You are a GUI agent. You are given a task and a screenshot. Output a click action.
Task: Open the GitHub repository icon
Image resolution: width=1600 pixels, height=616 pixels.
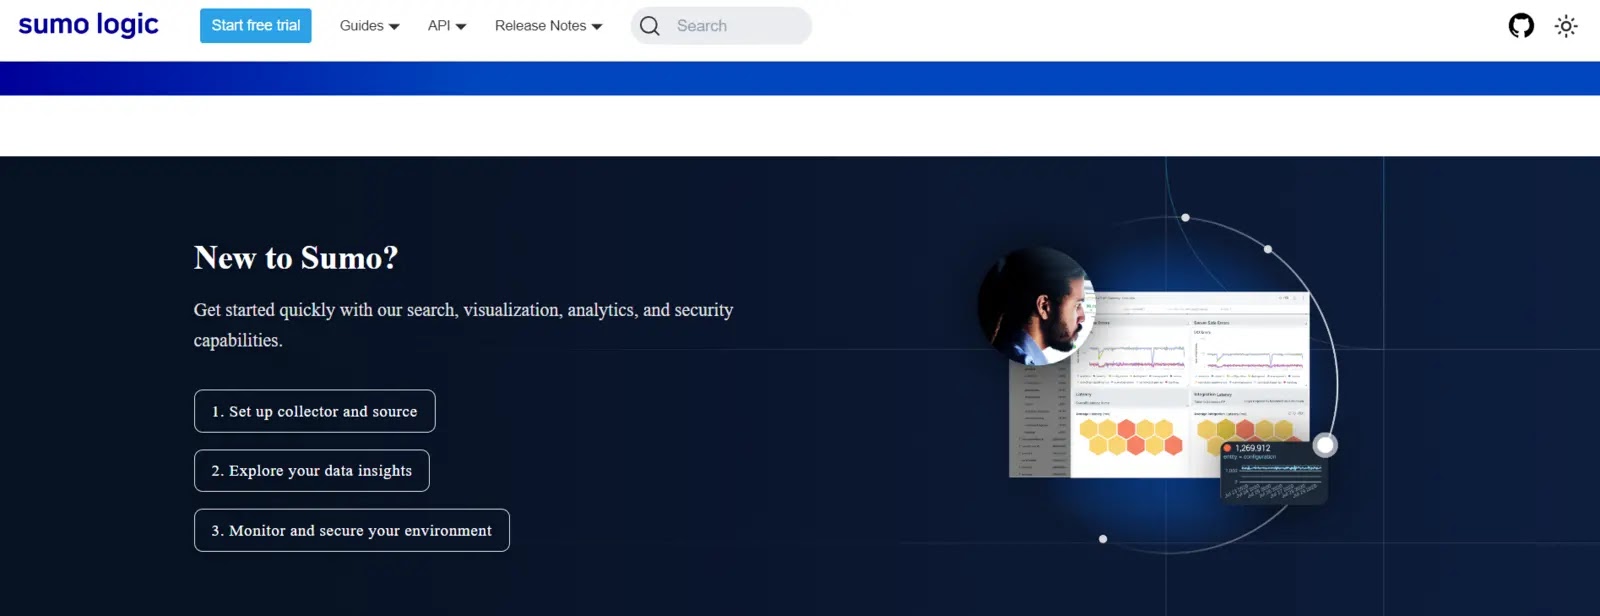tap(1521, 26)
